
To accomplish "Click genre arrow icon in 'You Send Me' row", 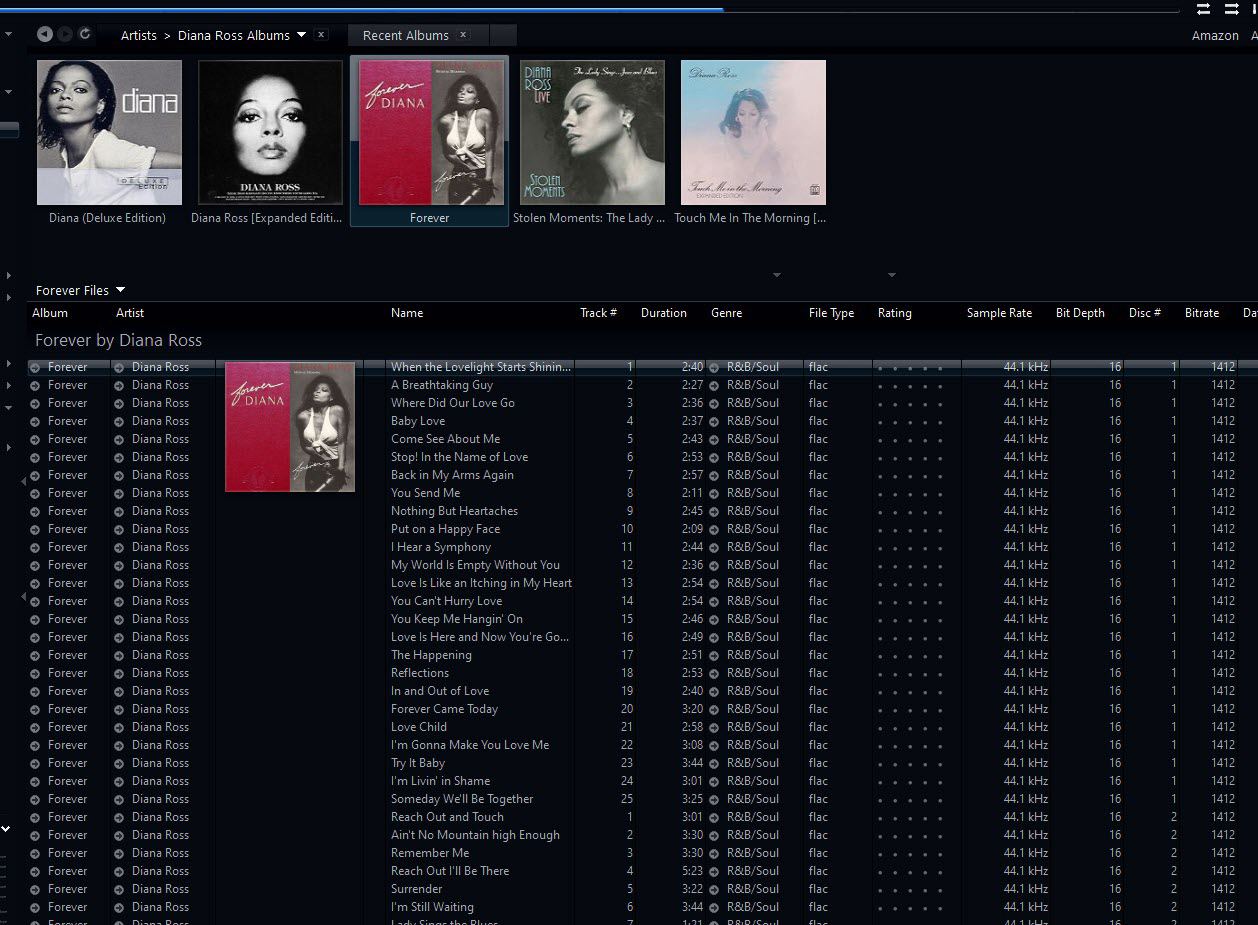I will 714,493.
